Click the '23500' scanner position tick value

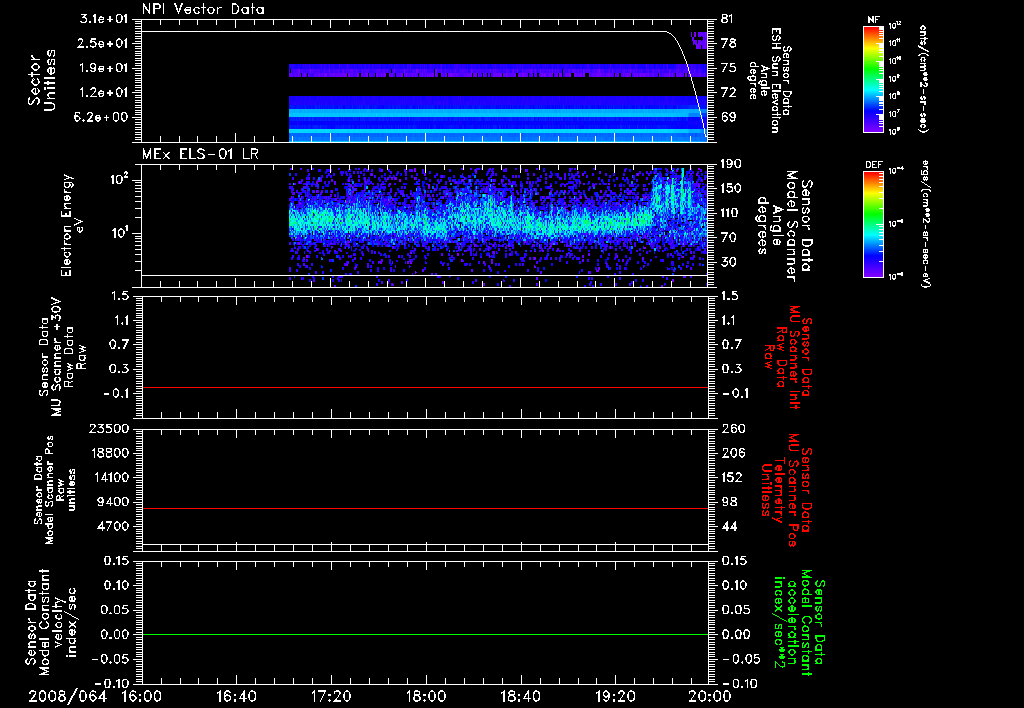tap(108, 428)
